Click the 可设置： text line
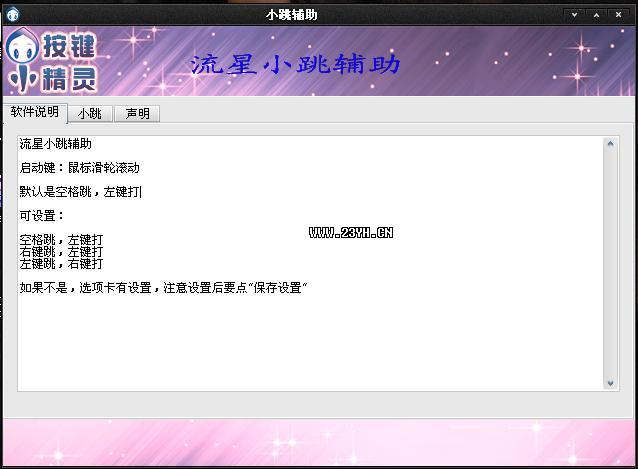 coord(42,216)
